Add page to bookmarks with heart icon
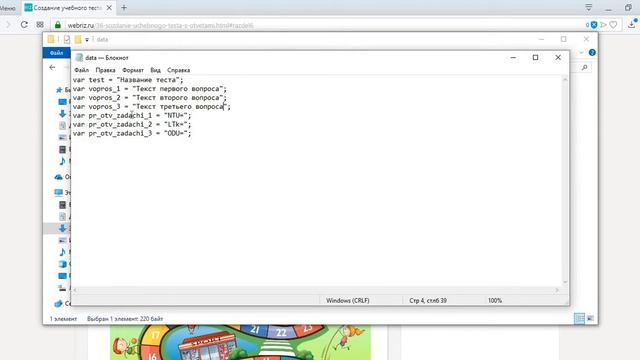 pyautogui.click(x=613, y=25)
